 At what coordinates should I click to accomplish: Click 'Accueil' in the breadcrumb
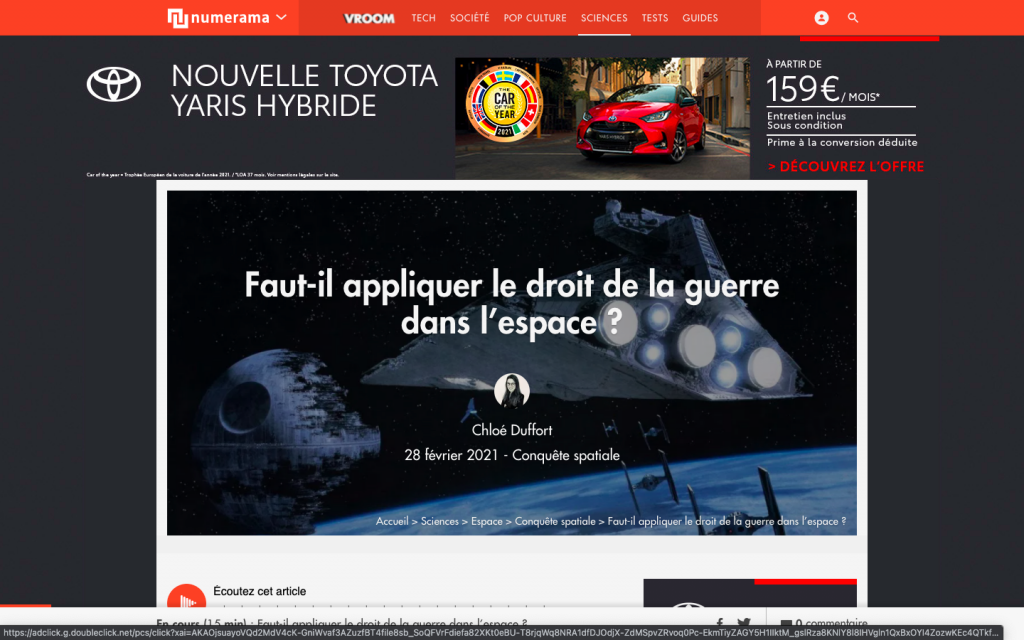392,521
